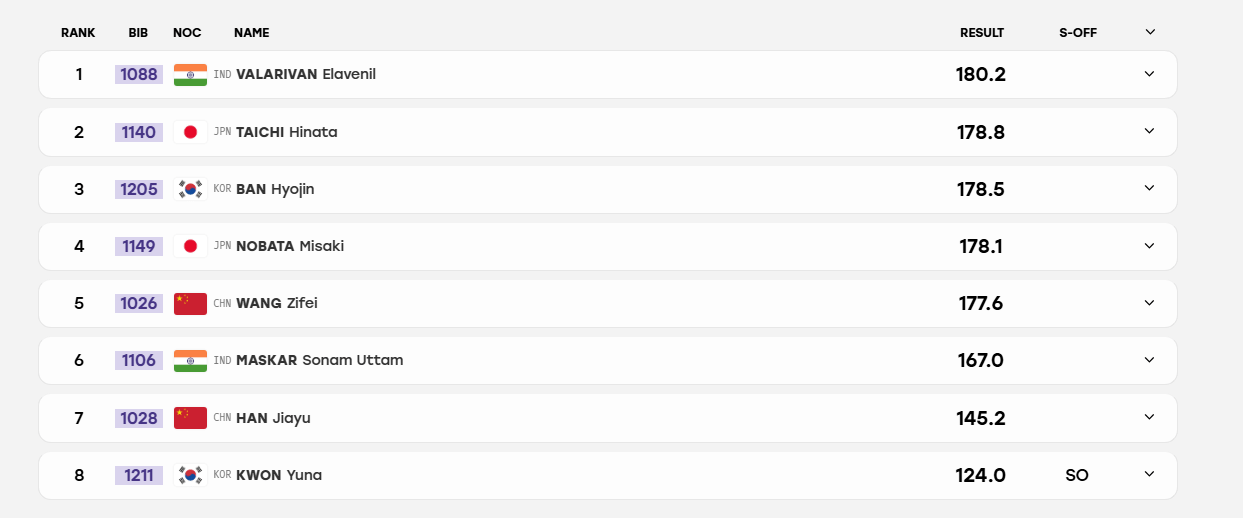Click the SO shoot-off marker for KWON
Image resolution: width=1243 pixels, height=518 pixels.
point(1077,475)
